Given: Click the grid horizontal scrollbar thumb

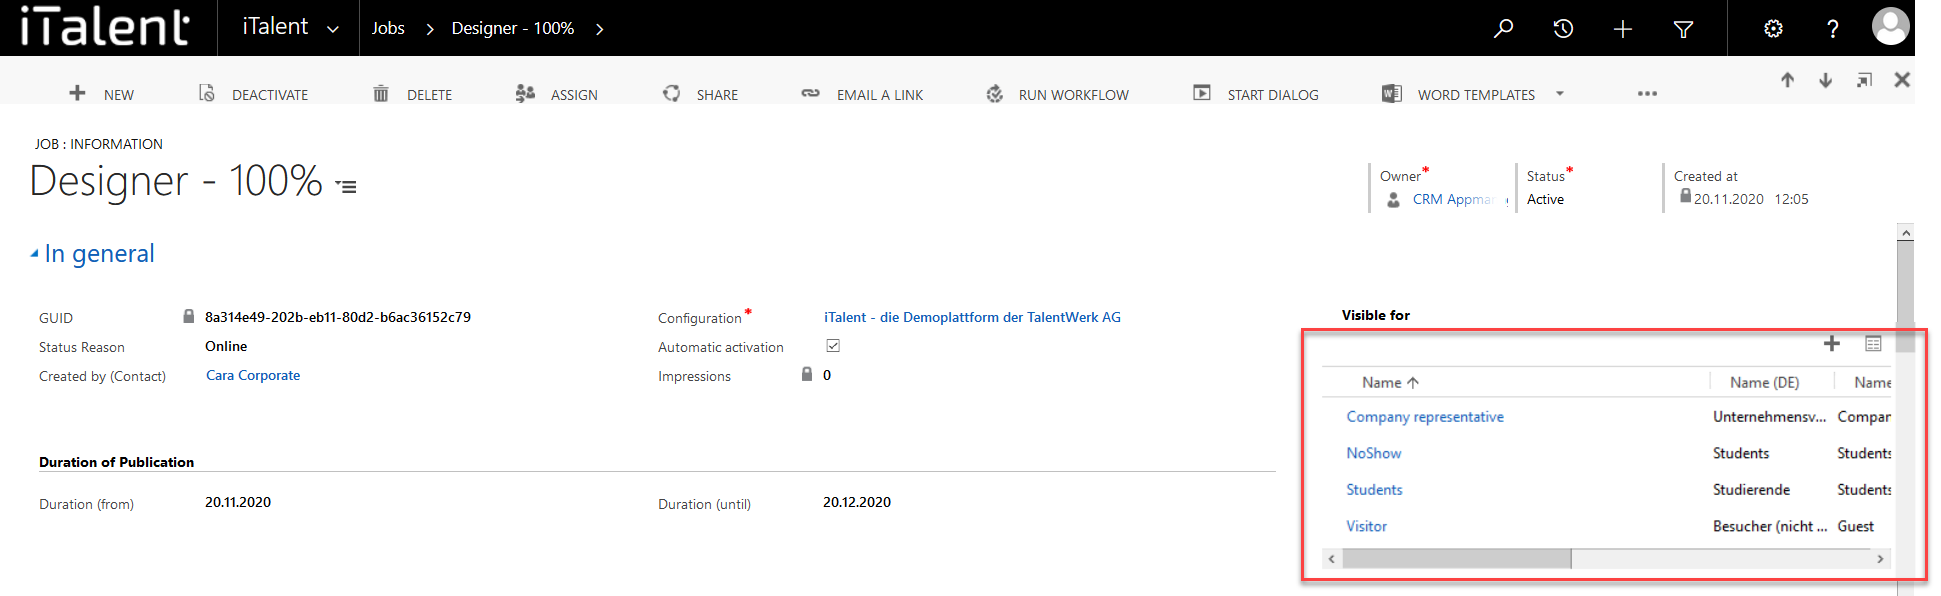Looking at the screenshot, I should (x=1457, y=559).
